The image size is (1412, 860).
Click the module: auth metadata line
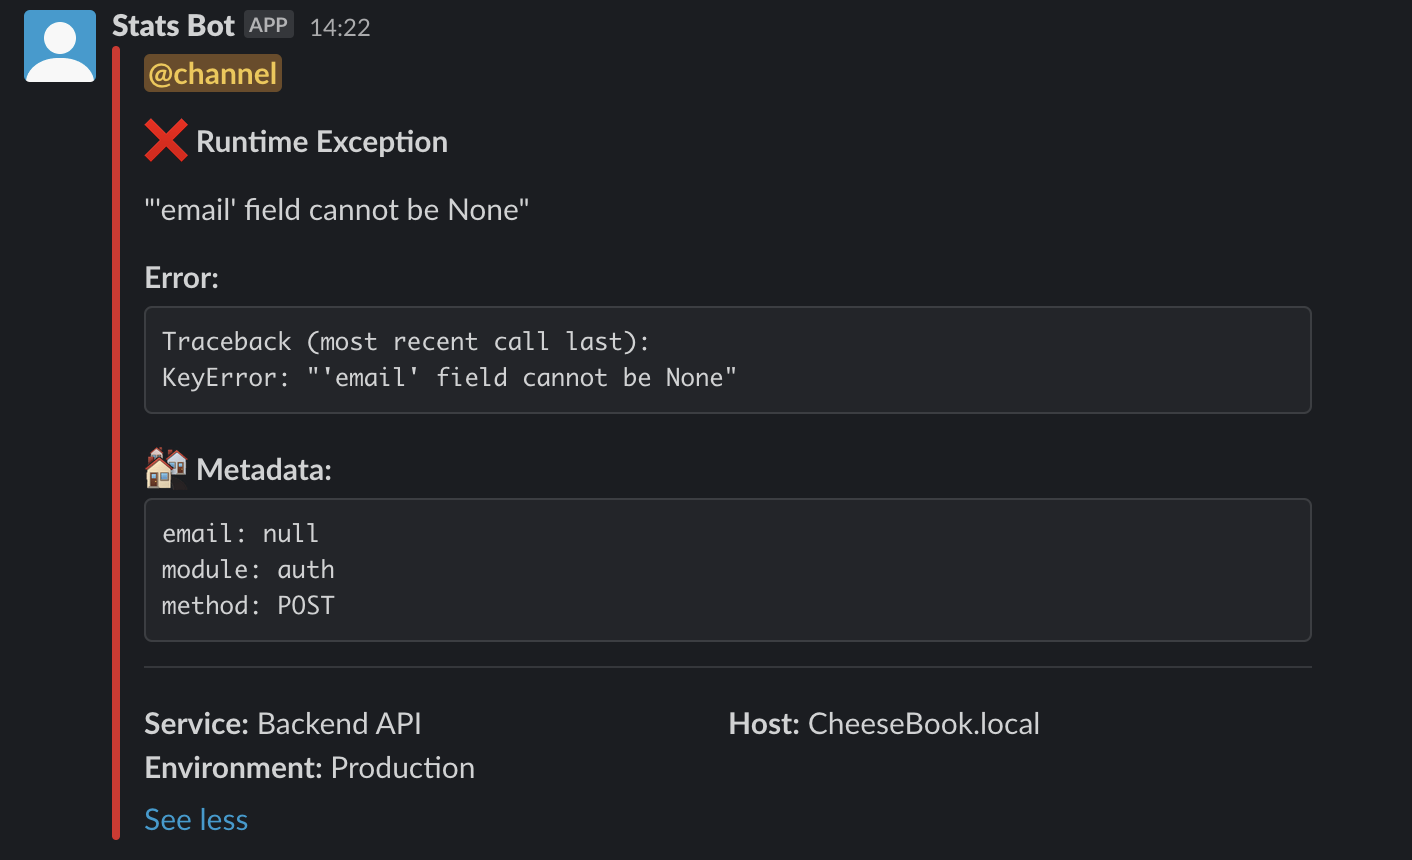(248, 570)
